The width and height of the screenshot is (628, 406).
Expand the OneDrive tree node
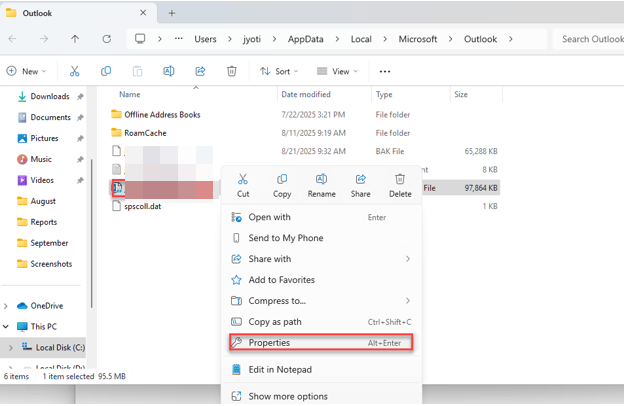tap(8, 306)
